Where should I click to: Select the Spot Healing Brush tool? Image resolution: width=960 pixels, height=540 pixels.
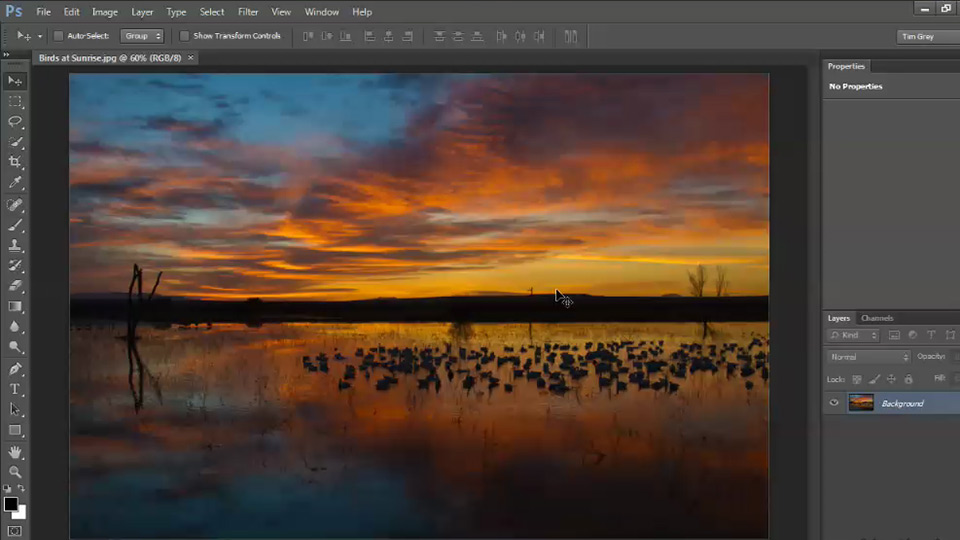(x=15, y=204)
